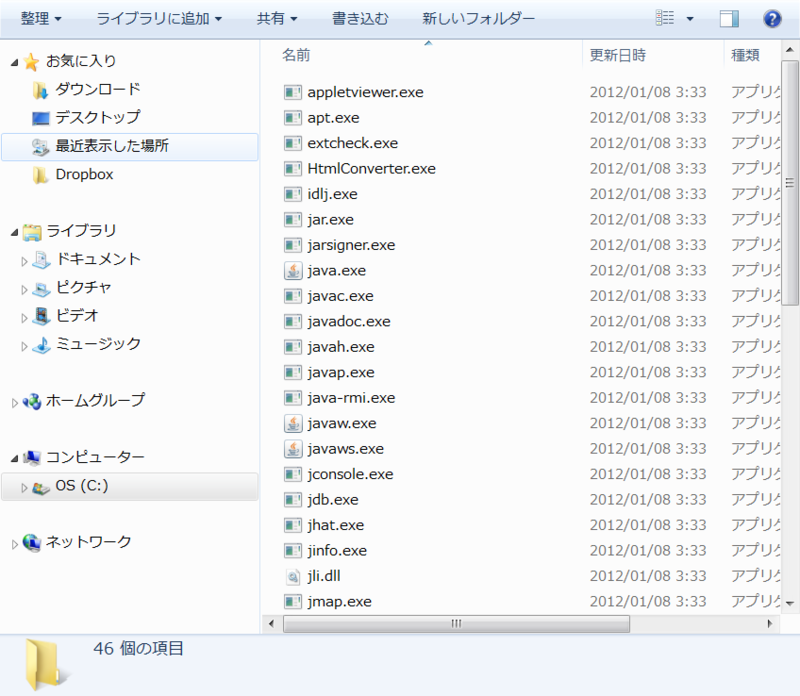The image size is (800, 696).
Task: Click the horizontal scrollbar right arrow
Action: coord(770,623)
